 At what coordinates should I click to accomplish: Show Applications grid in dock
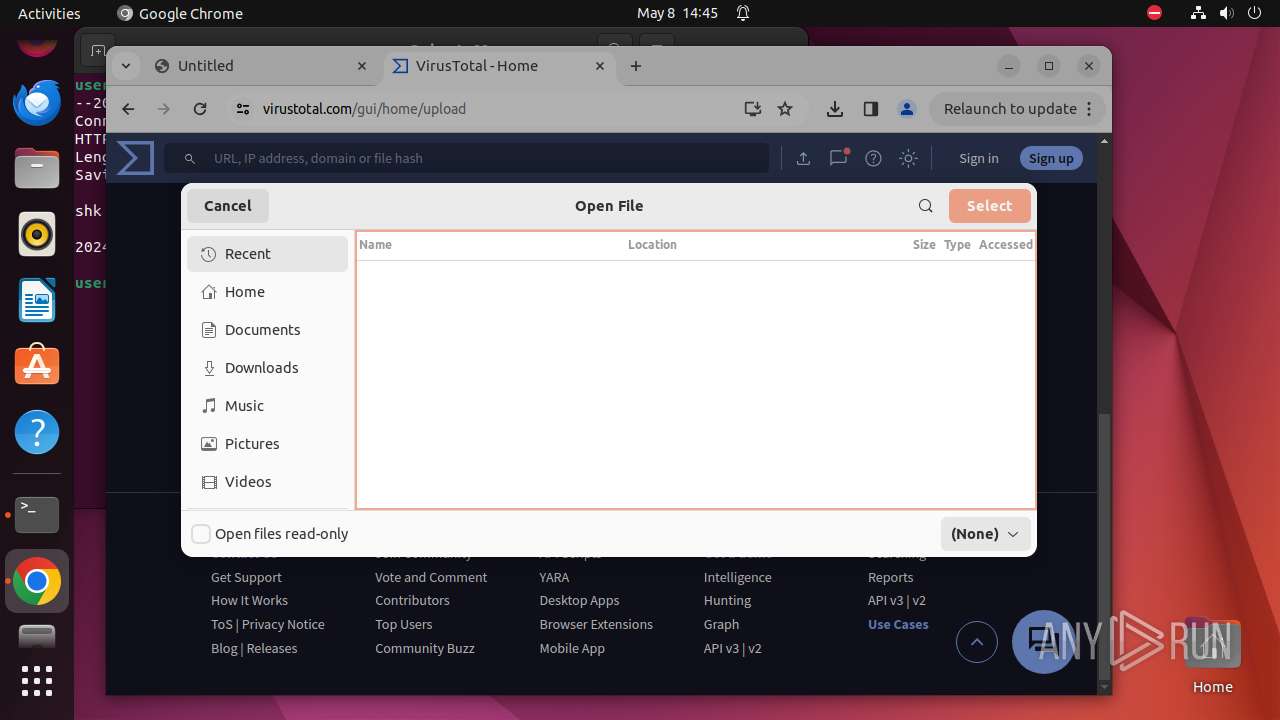[x=37, y=680]
